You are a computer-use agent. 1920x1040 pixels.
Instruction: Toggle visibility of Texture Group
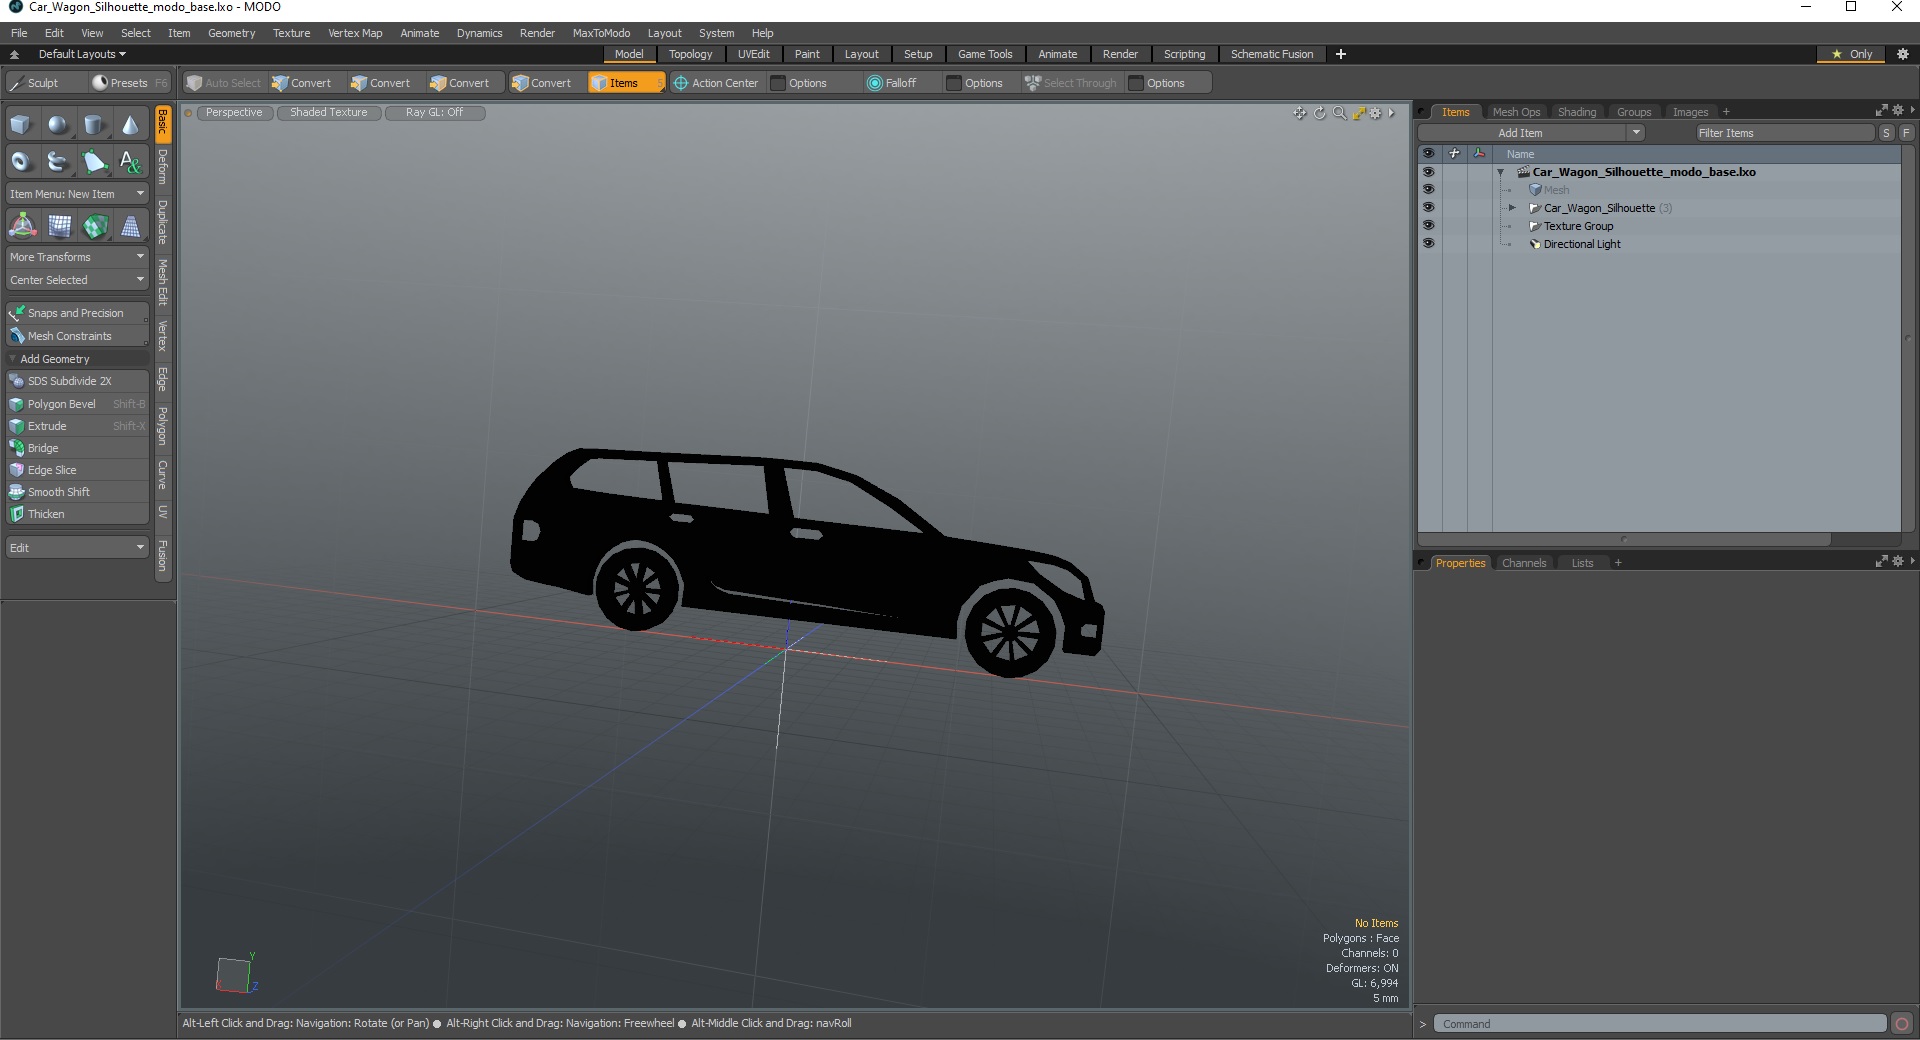coord(1428,226)
